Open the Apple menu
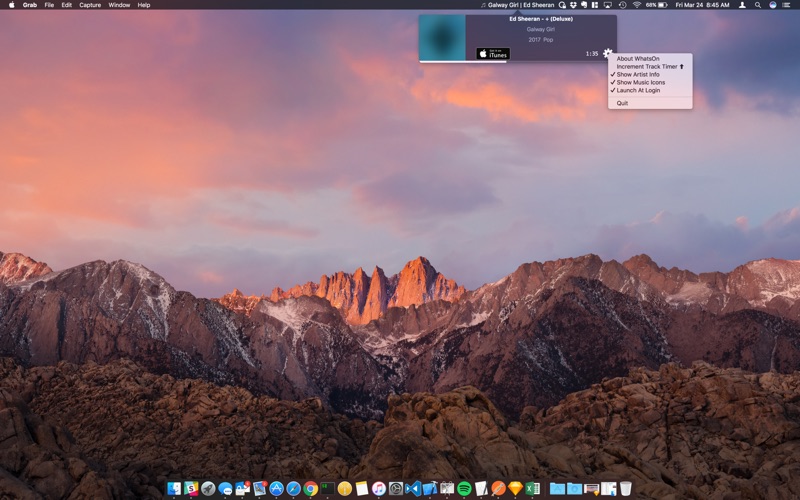 (12, 5)
